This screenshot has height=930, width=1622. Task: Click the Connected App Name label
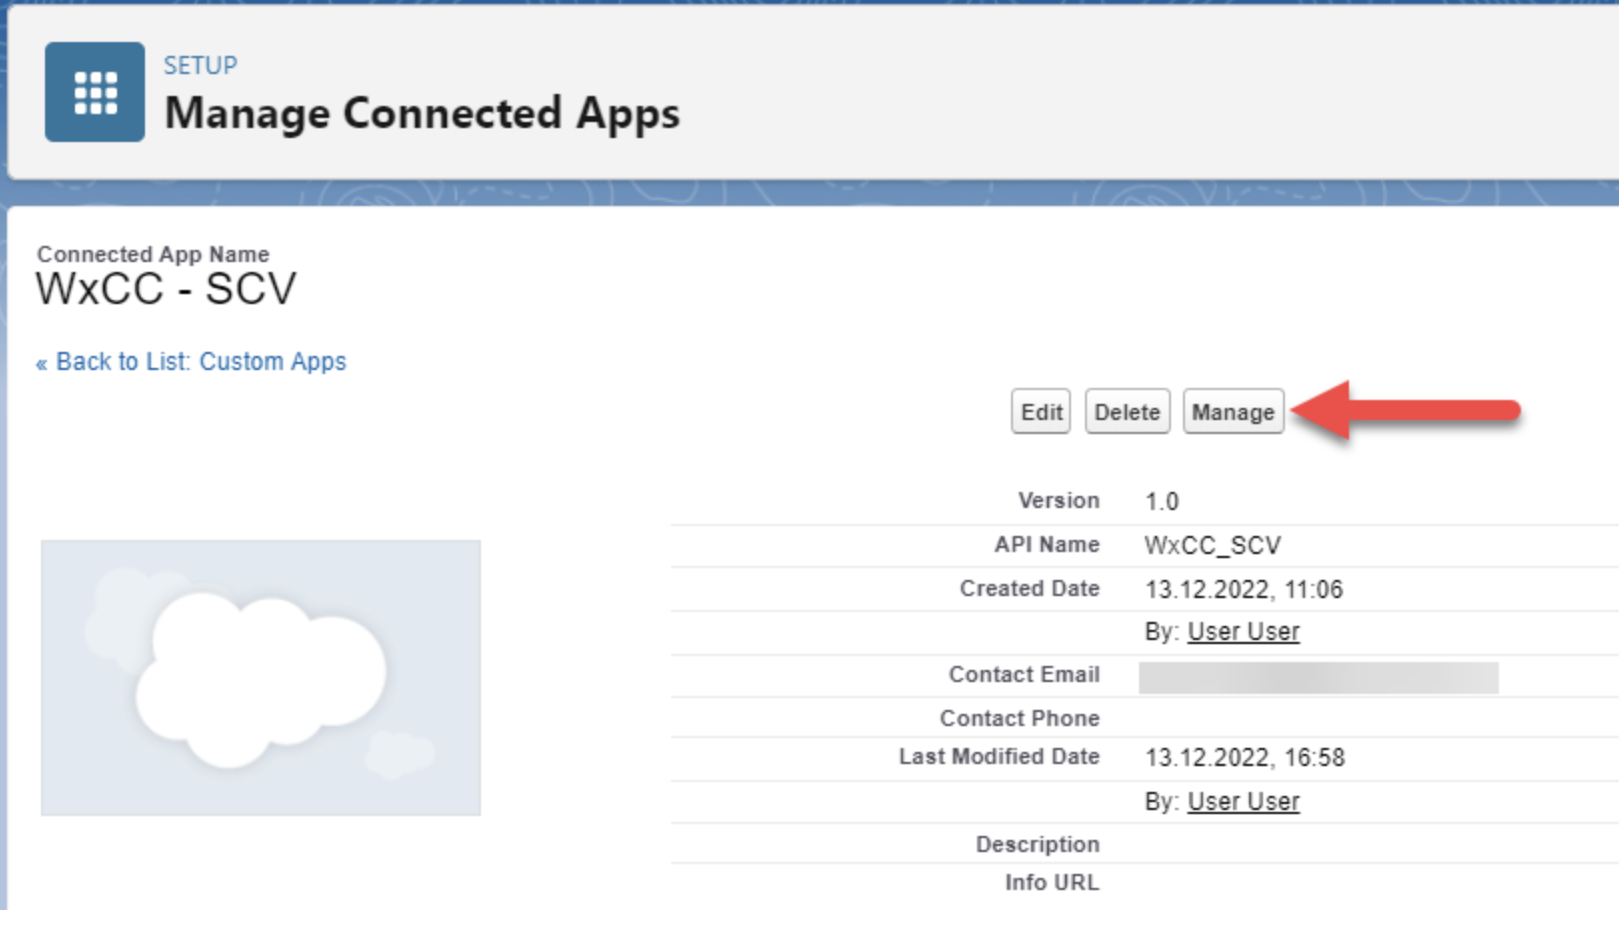pos(153,254)
